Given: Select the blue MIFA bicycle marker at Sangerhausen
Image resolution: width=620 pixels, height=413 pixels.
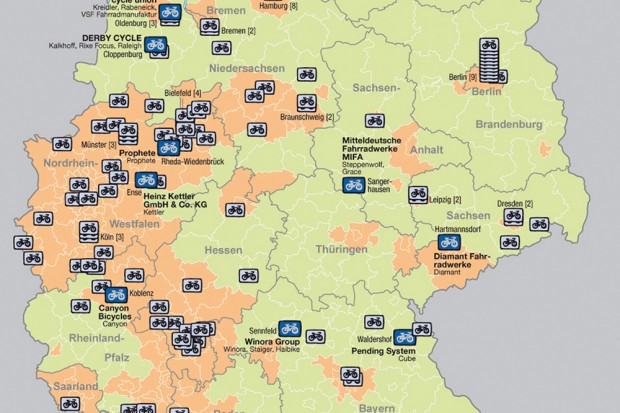Looking at the screenshot, I should click(x=352, y=185).
